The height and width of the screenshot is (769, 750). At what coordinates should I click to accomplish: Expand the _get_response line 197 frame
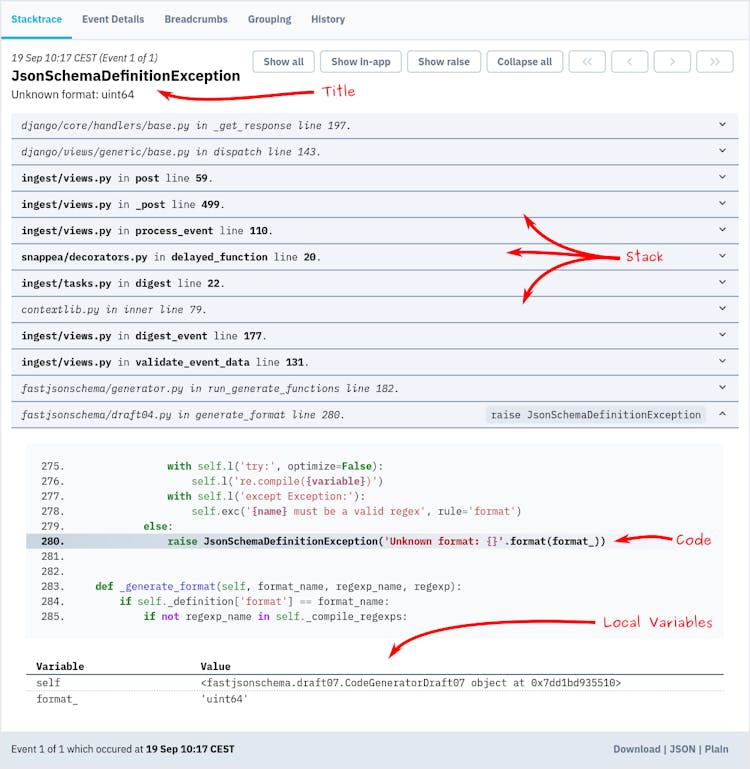[x=722, y=125]
